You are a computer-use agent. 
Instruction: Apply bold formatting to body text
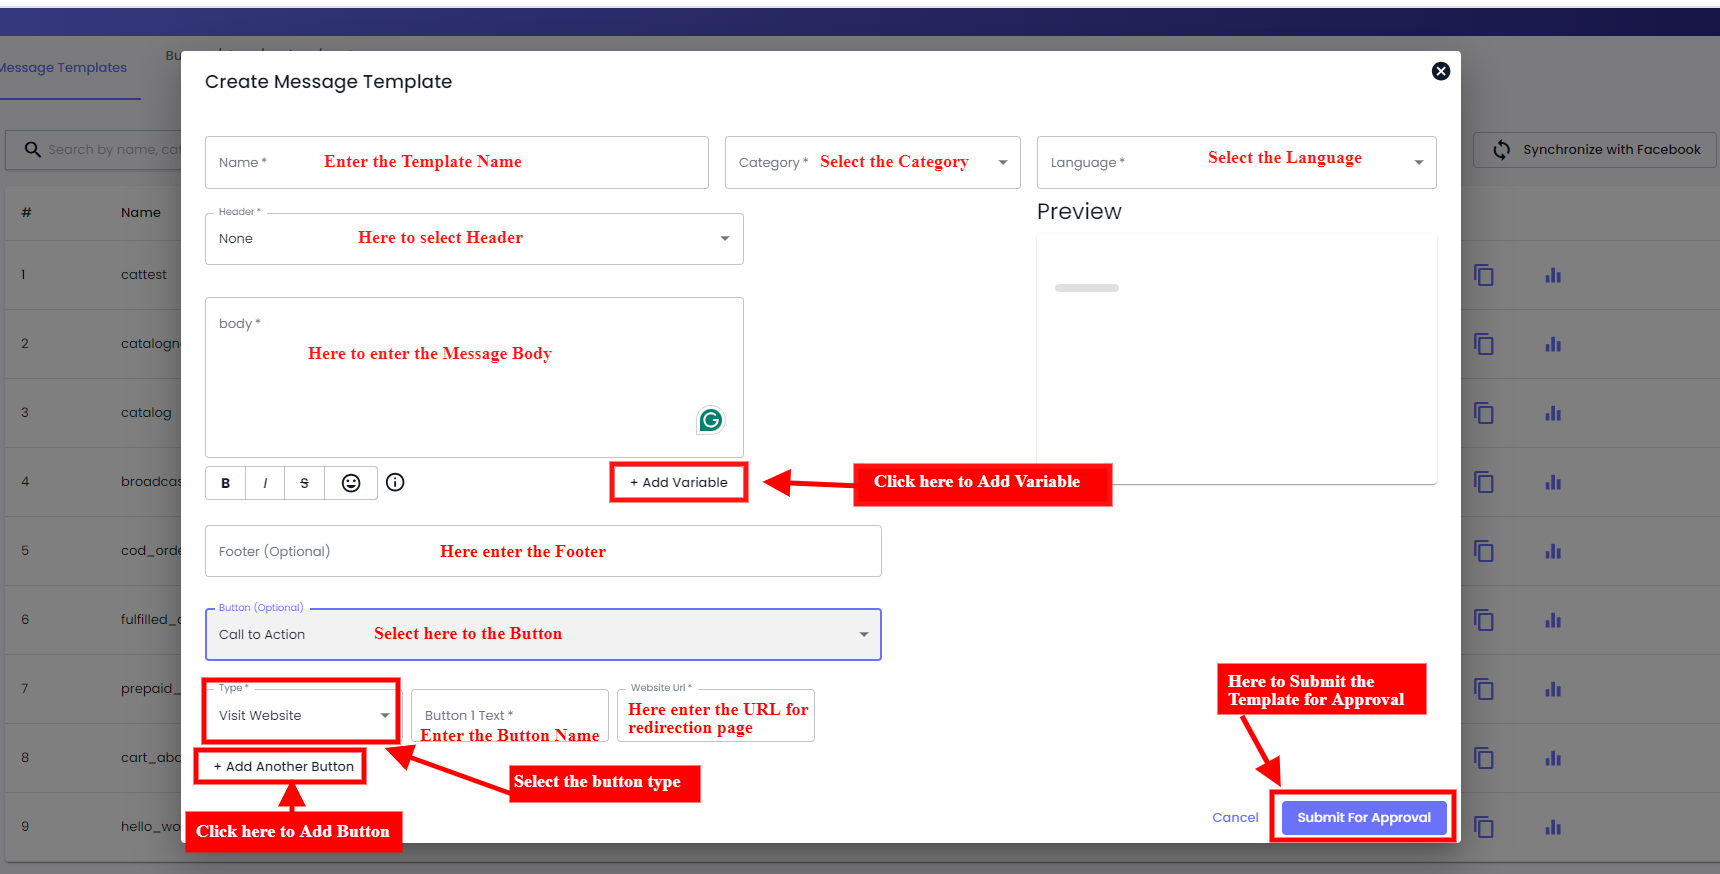click(225, 483)
